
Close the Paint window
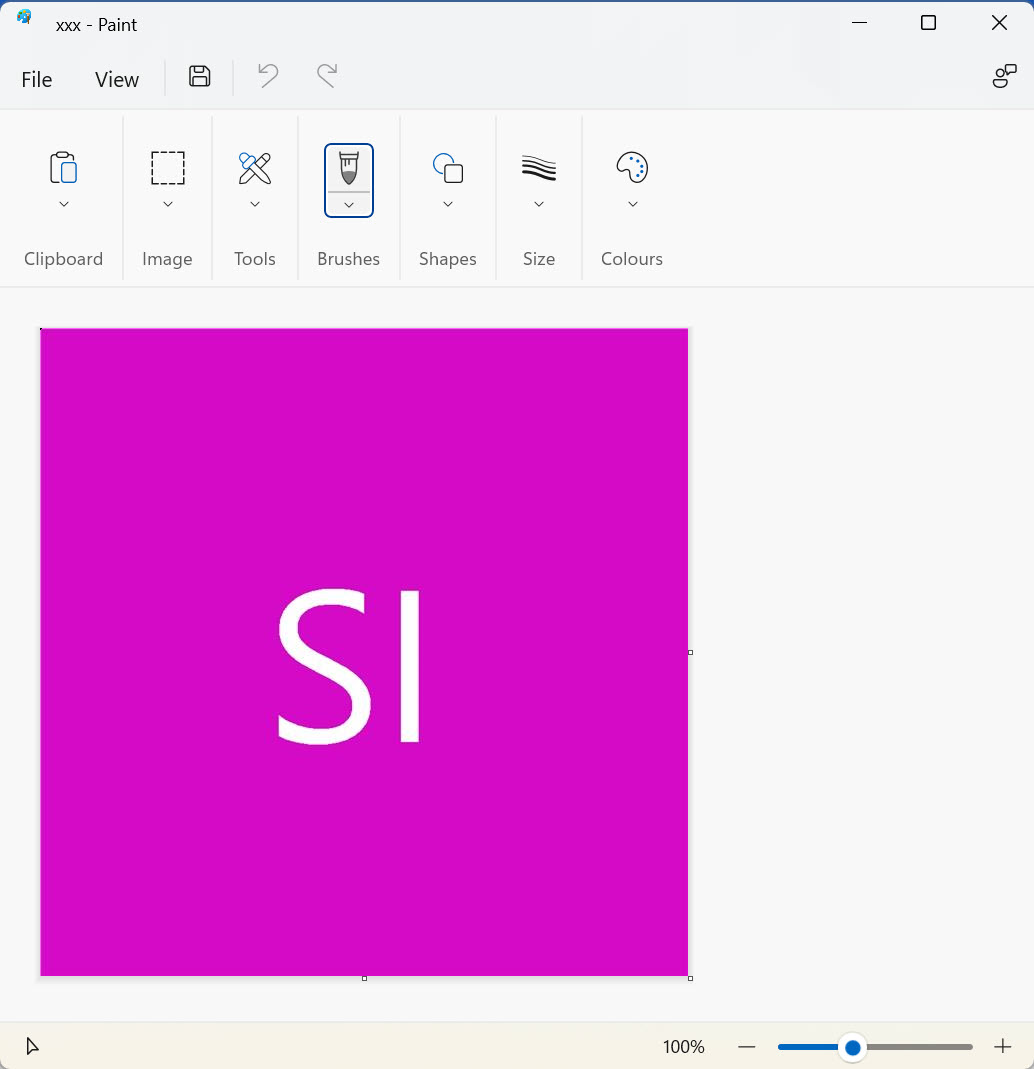coord(999,22)
